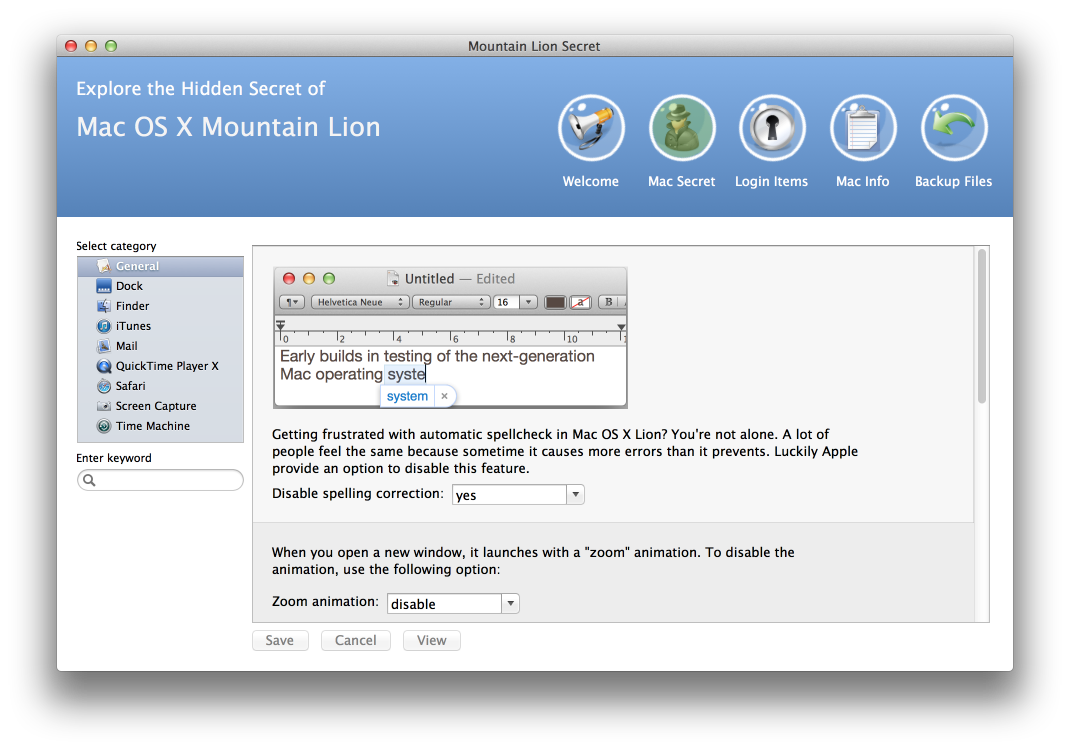This screenshot has width=1070, height=750.
Task: Click the Mail category icon
Action: click(x=104, y=346)
